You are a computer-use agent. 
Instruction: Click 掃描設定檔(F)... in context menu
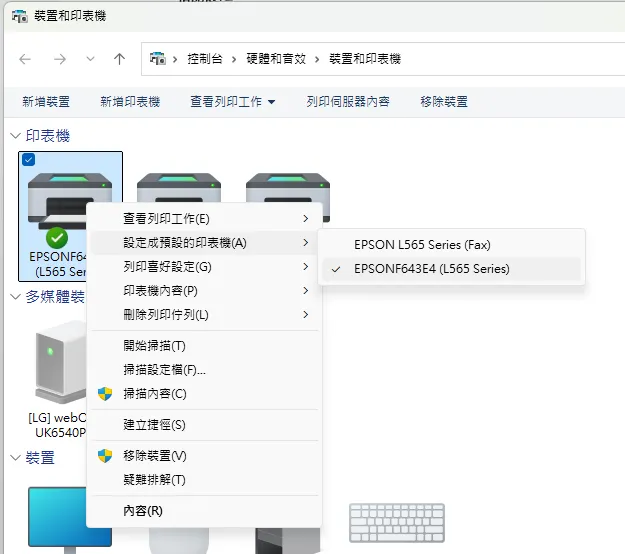pos(204,369)
